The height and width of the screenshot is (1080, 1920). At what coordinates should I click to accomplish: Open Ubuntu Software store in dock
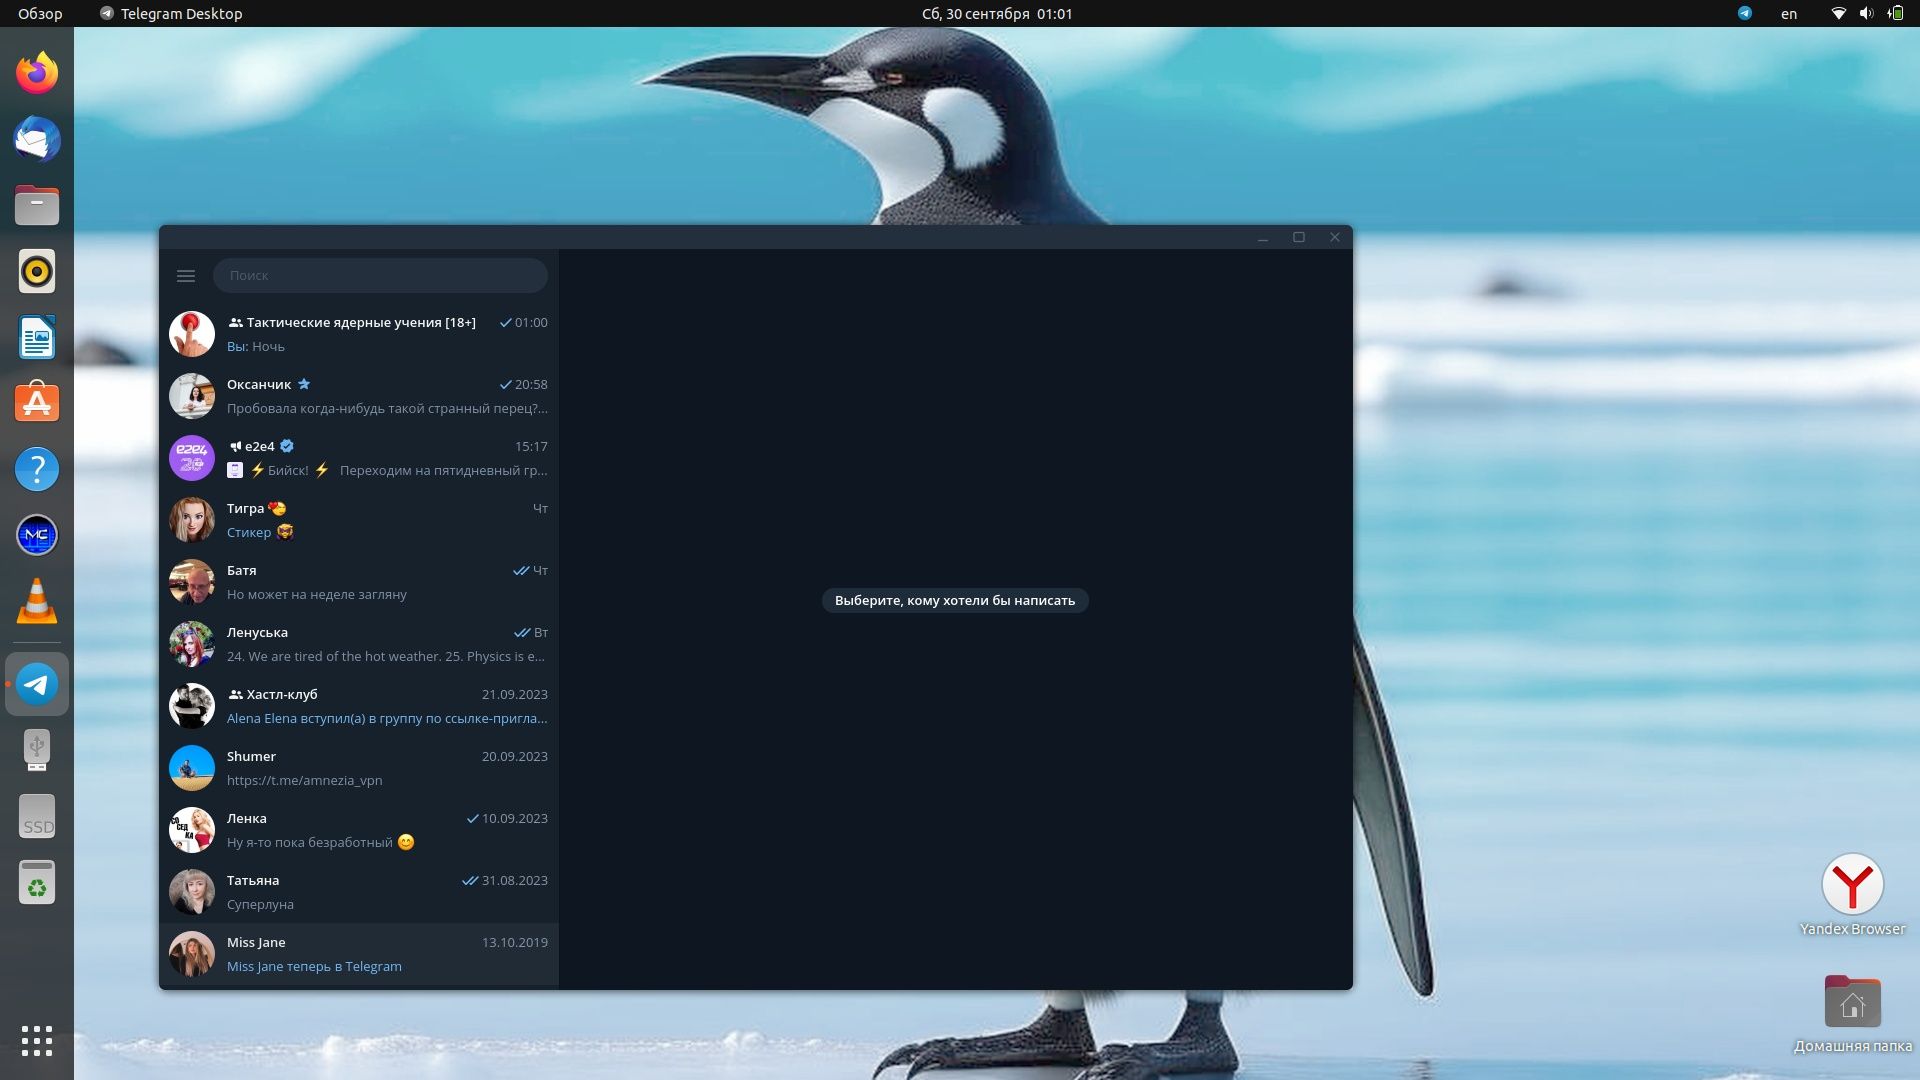pyautogui.click(x=37, y=403)
